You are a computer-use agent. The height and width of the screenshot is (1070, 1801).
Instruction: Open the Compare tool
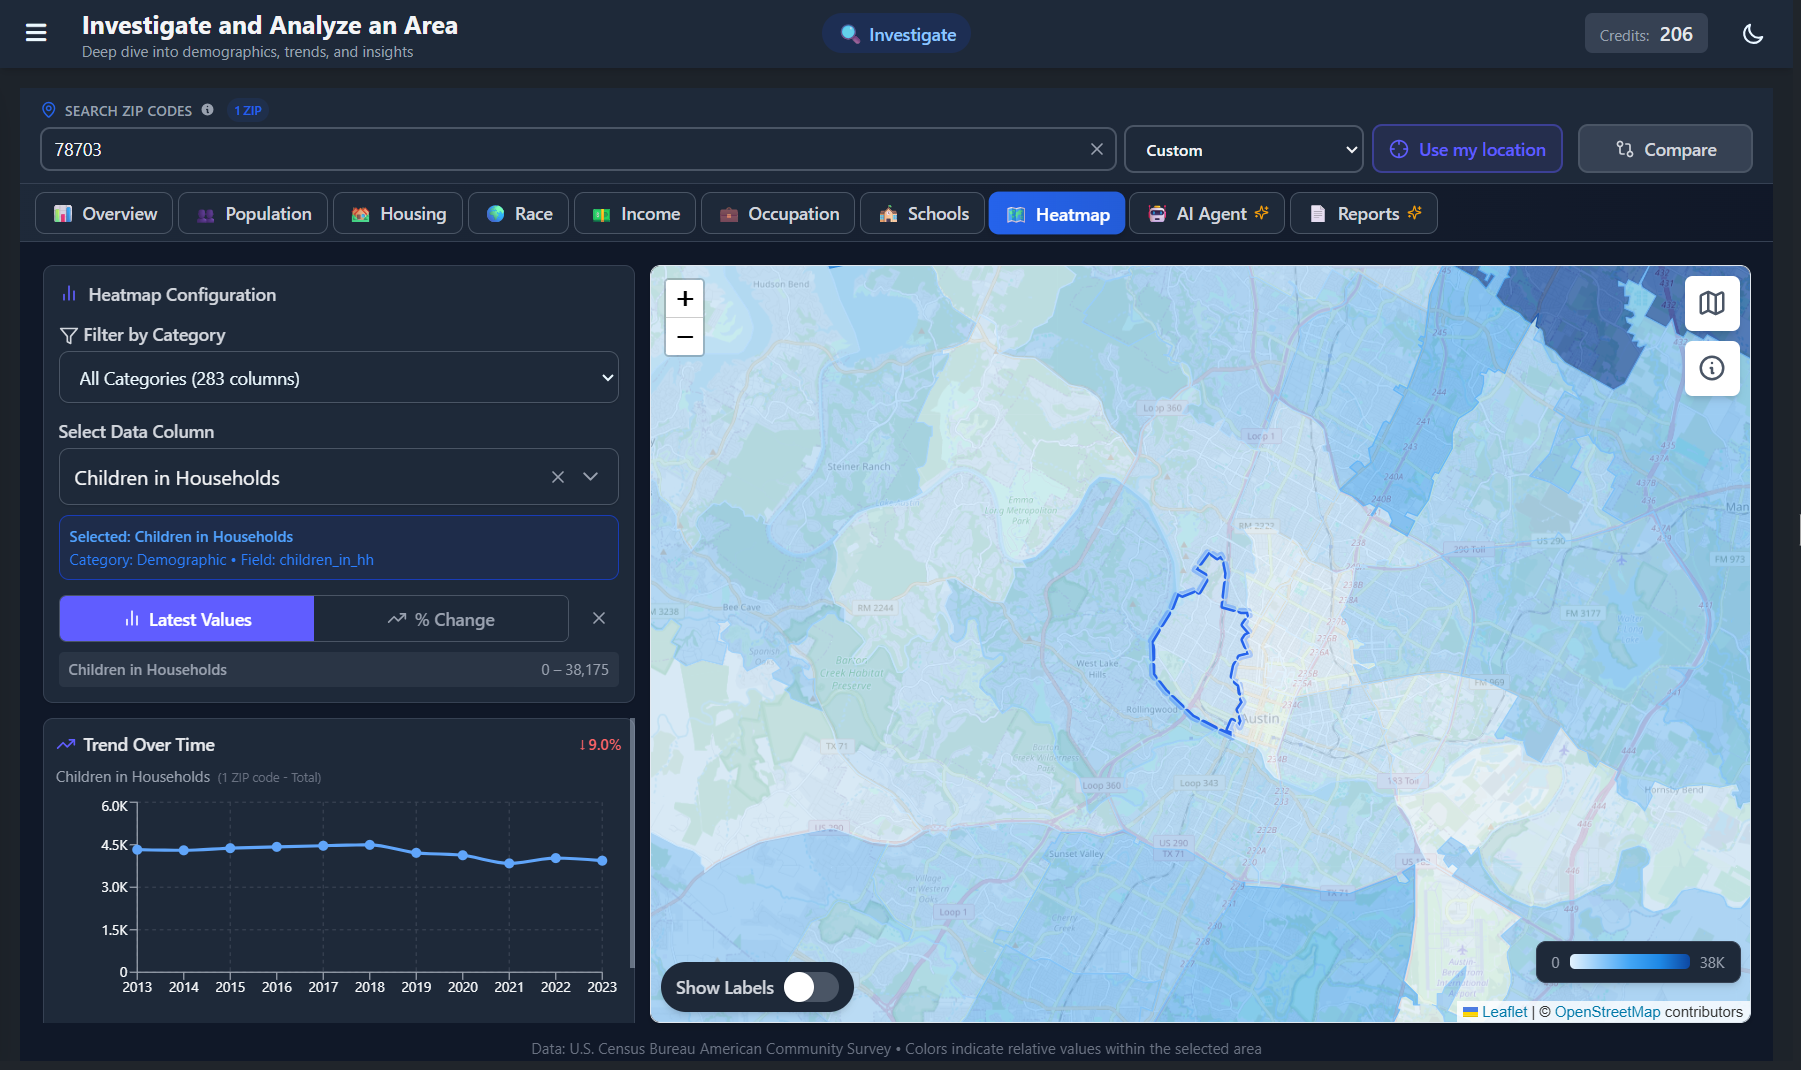click(x=1664, y=148)
